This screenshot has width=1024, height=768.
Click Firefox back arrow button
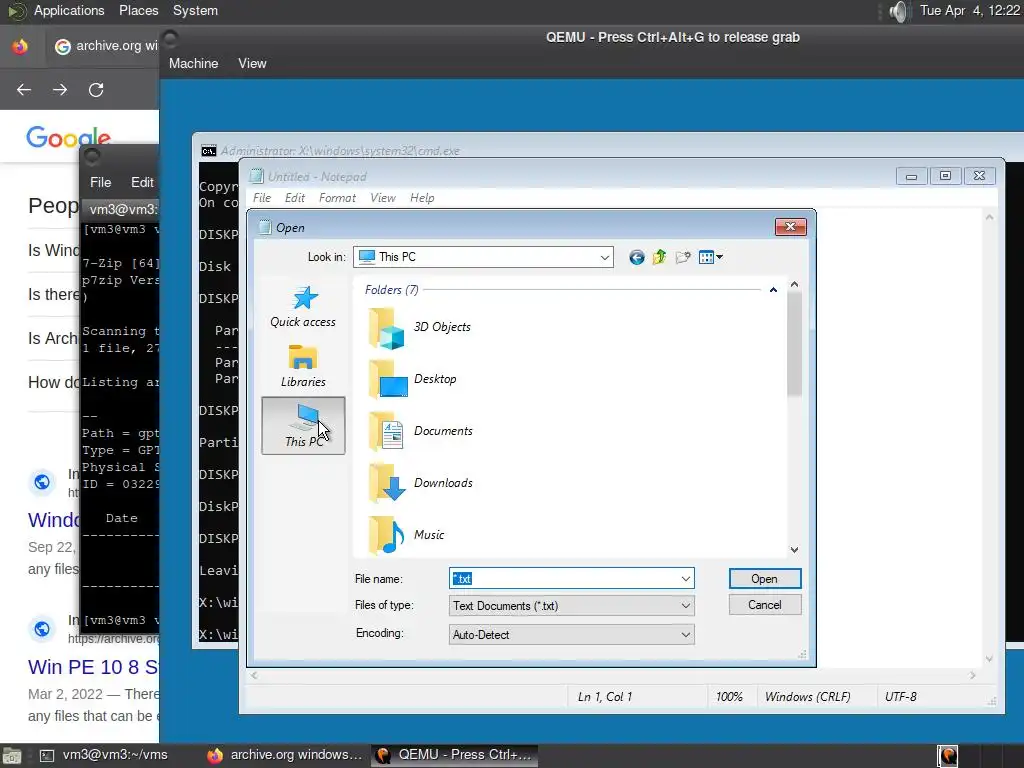[x=24, y=89]
